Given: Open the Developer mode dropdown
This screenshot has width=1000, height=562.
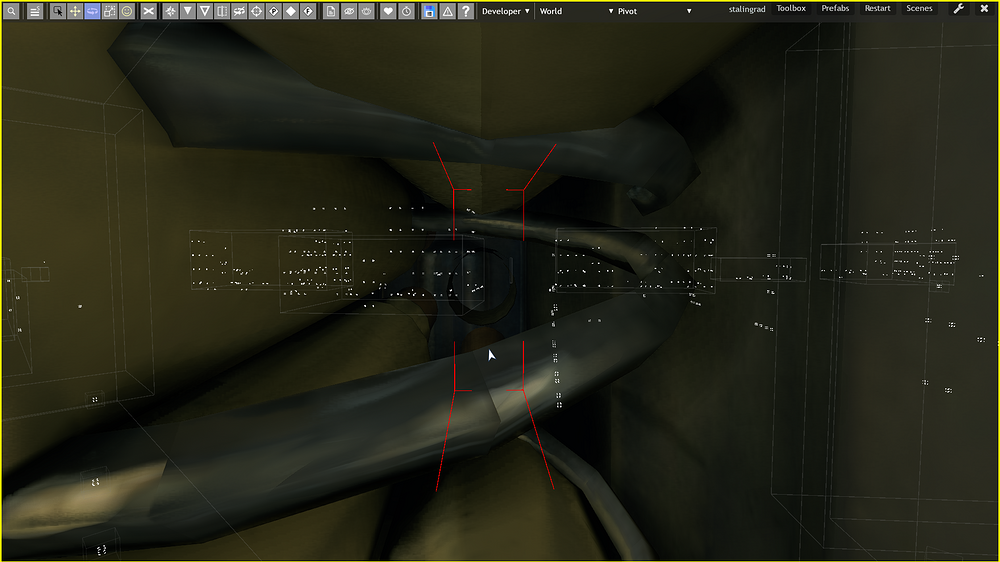Looking at the screenshot, I should tap(506, 11).
